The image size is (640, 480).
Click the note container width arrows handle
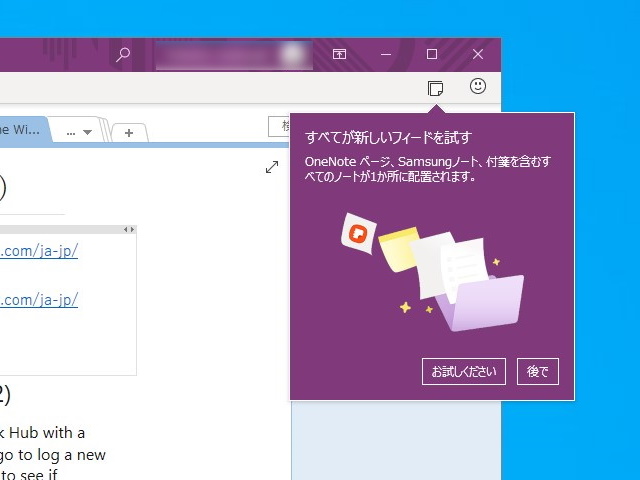[129, 230]
